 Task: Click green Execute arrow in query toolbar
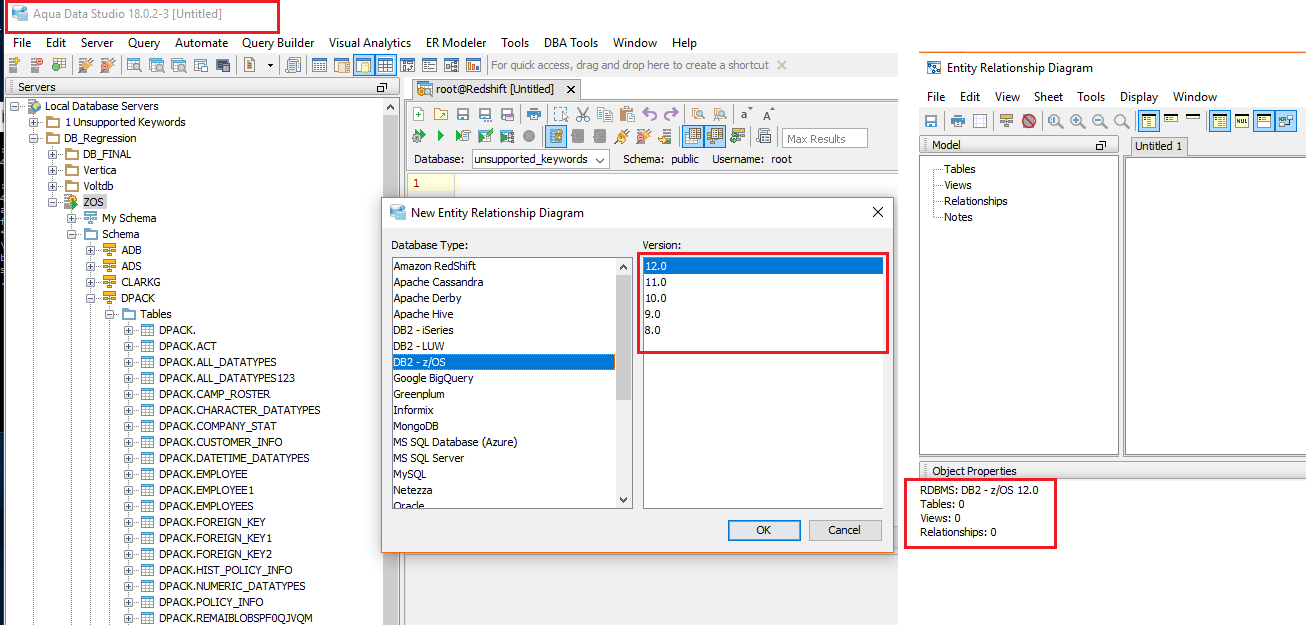[x=440, y=136]
